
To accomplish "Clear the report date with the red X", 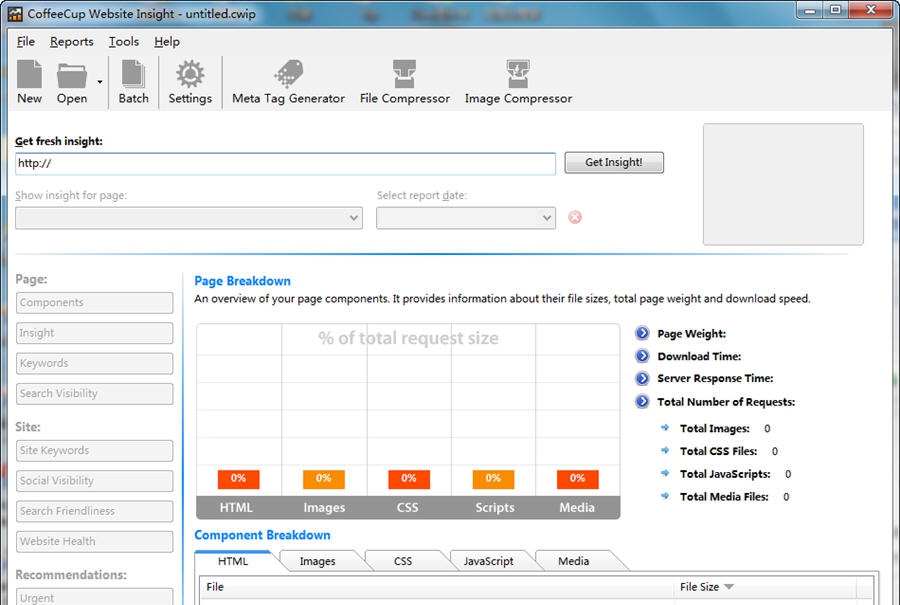I will (x=574, y=217).
